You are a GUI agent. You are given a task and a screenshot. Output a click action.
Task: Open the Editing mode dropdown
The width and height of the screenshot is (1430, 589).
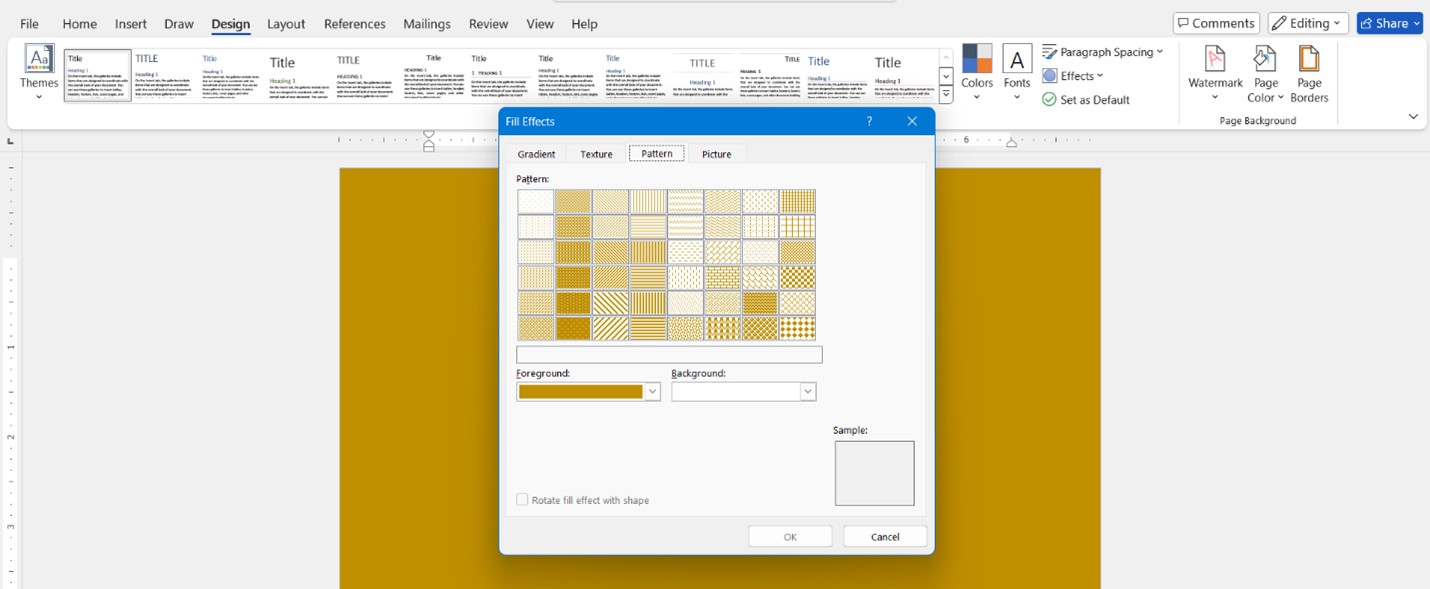point(1308,22)
